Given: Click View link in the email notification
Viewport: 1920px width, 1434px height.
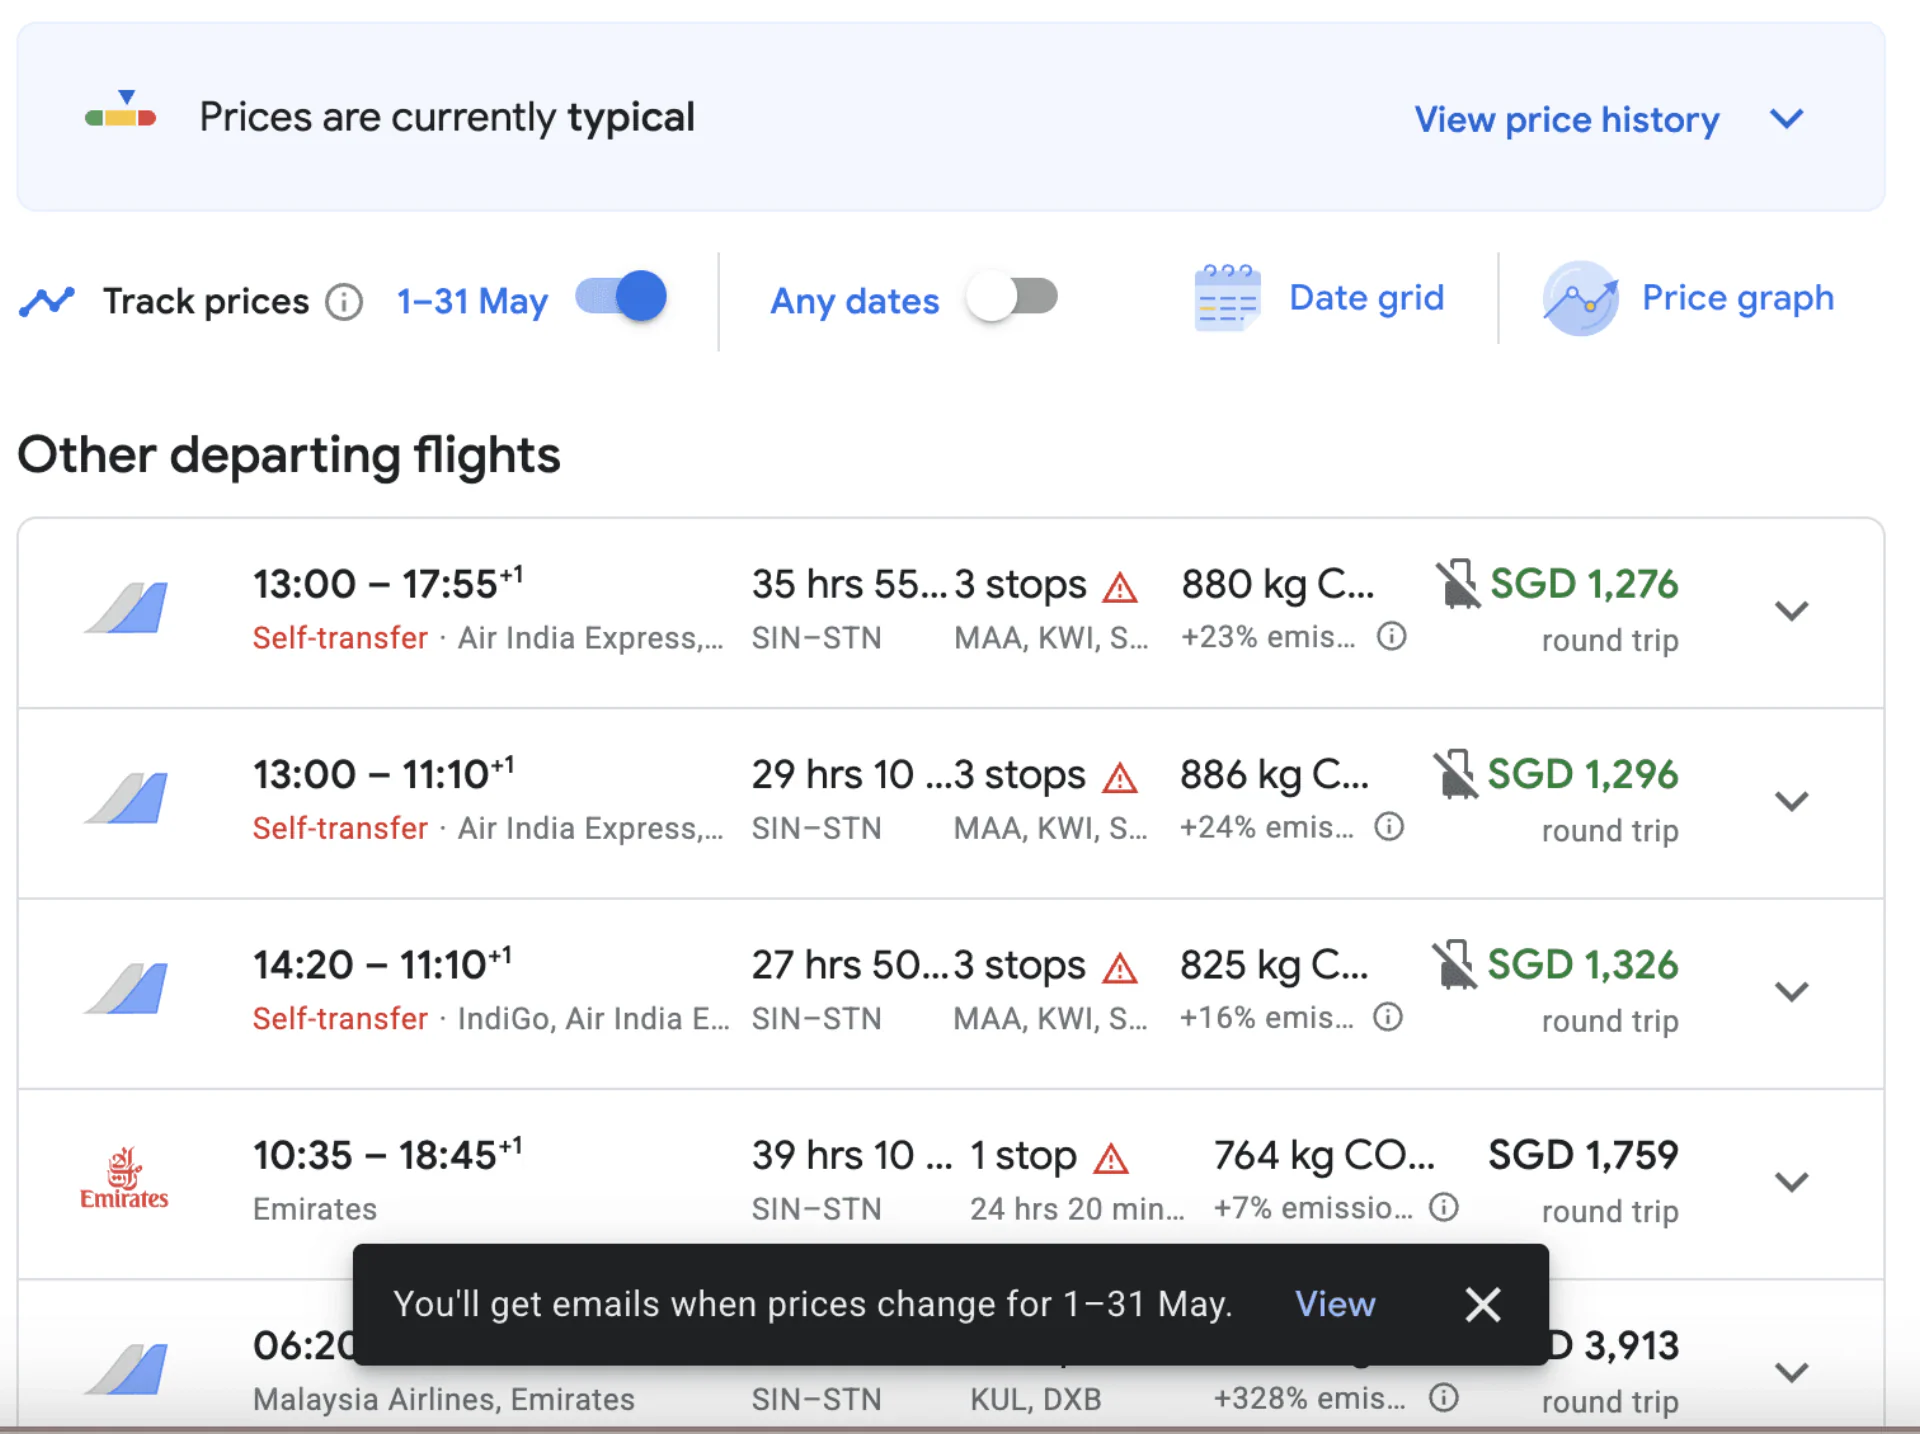Looking at the screenshot, I should [x=1335, y=1304].
